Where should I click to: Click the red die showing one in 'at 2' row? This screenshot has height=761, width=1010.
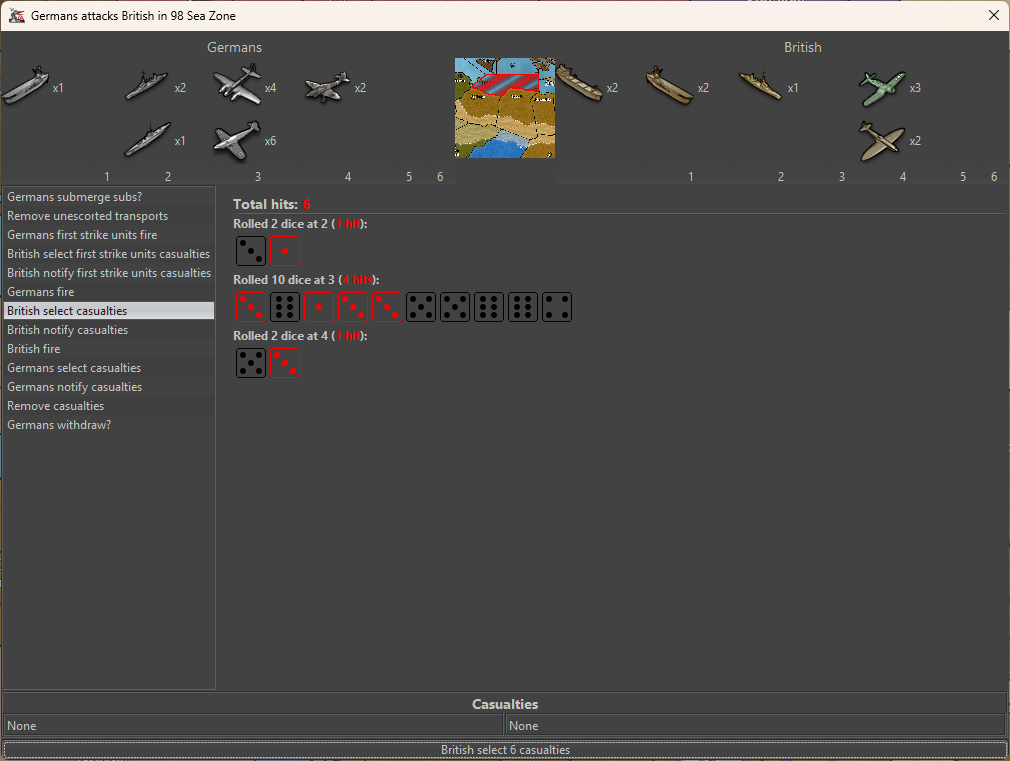point(284,251)
